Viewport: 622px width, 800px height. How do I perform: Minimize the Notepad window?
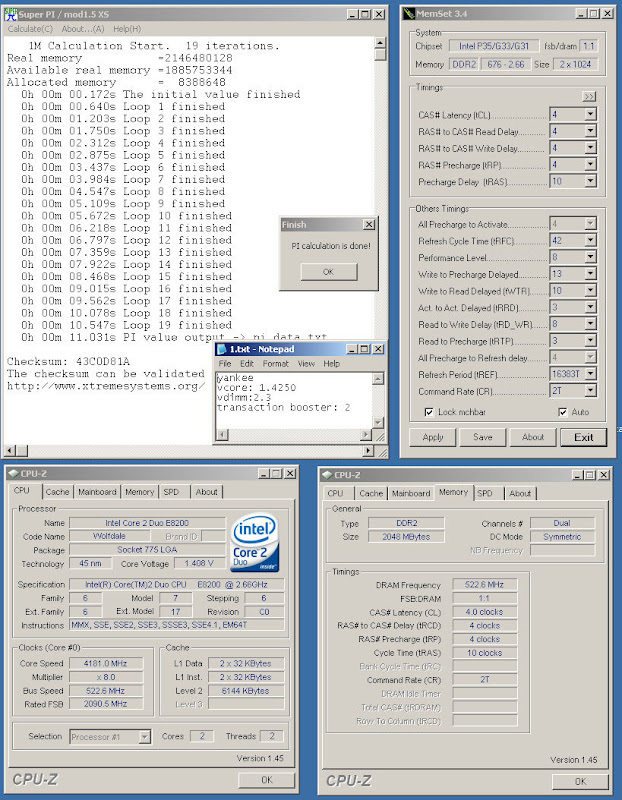(x=352, y=349)
